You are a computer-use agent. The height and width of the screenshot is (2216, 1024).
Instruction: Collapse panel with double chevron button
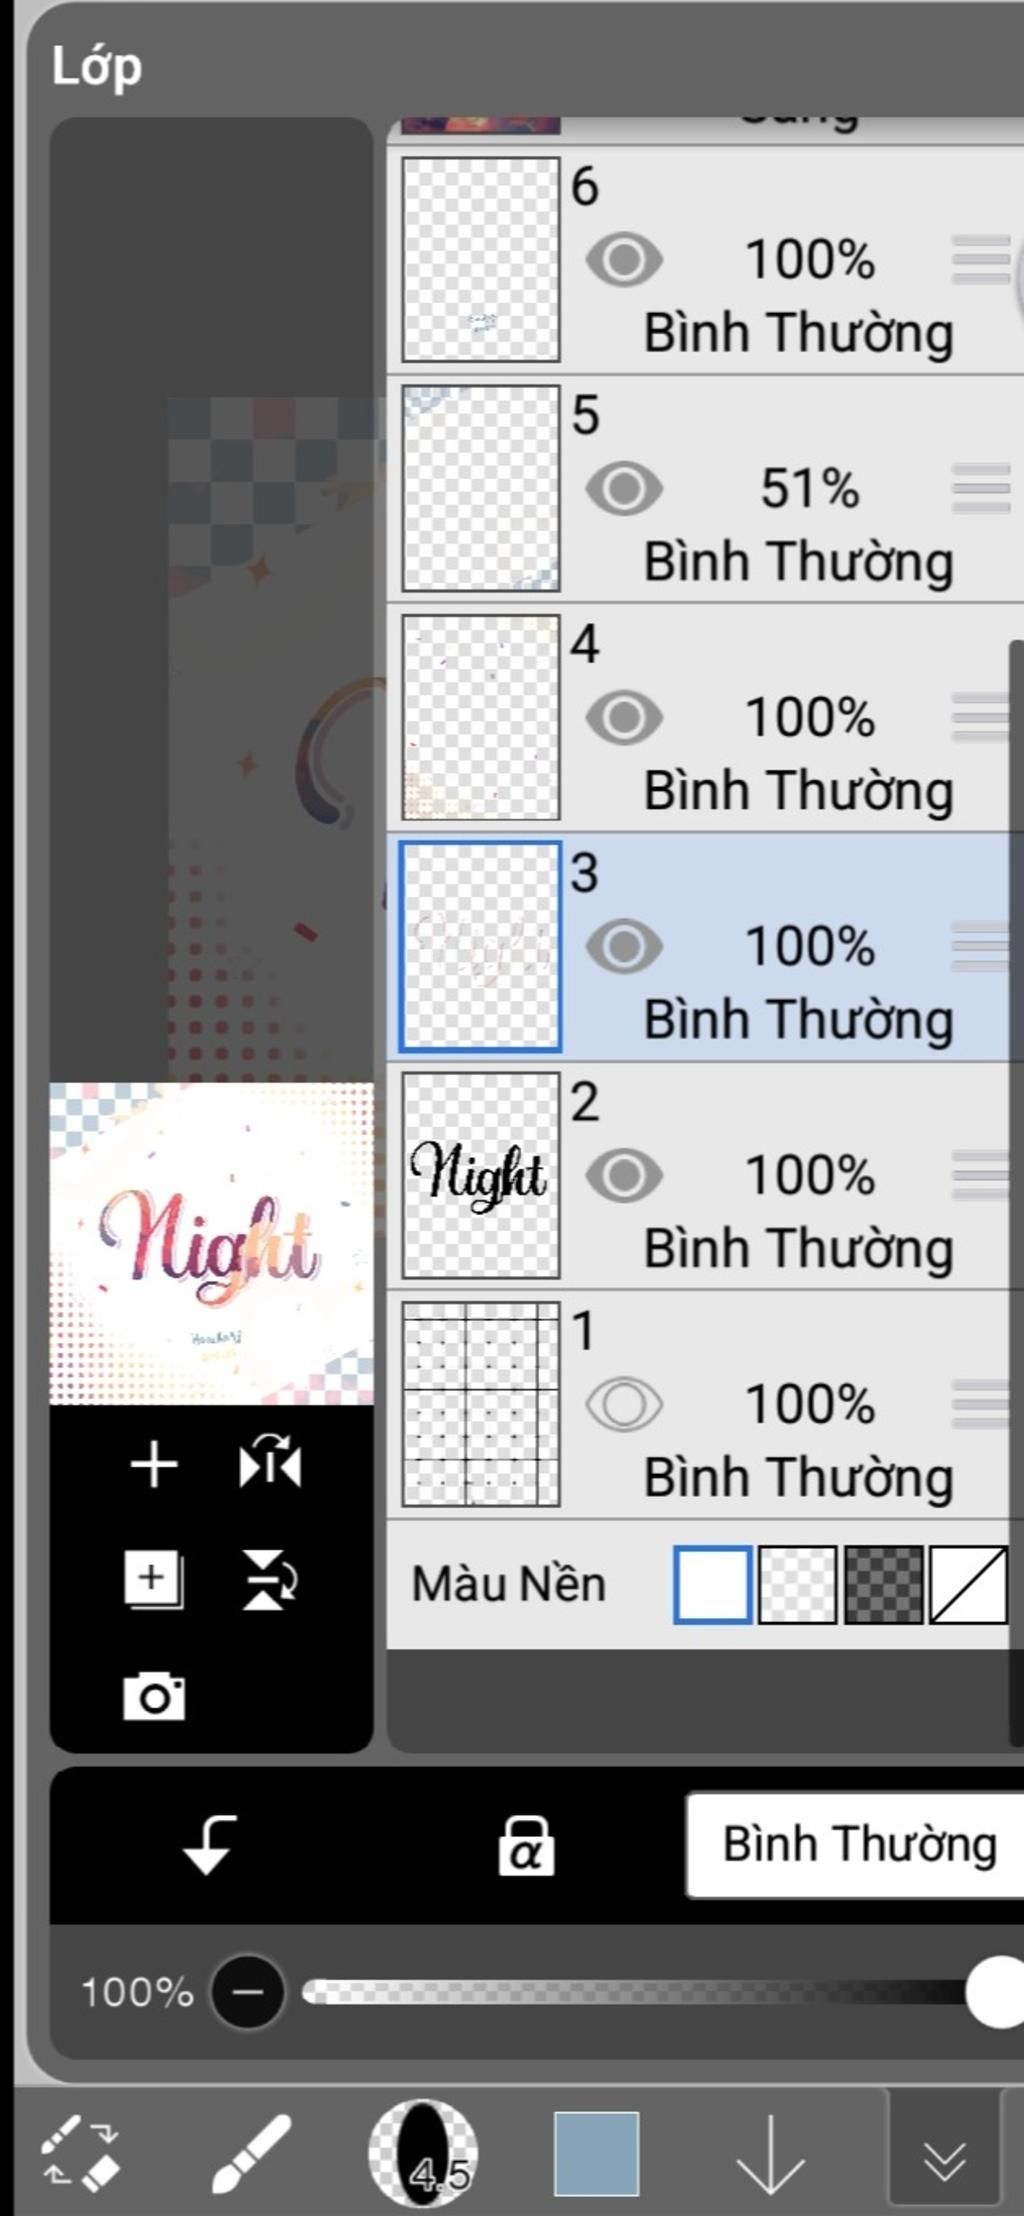(x=944, y=2153)
